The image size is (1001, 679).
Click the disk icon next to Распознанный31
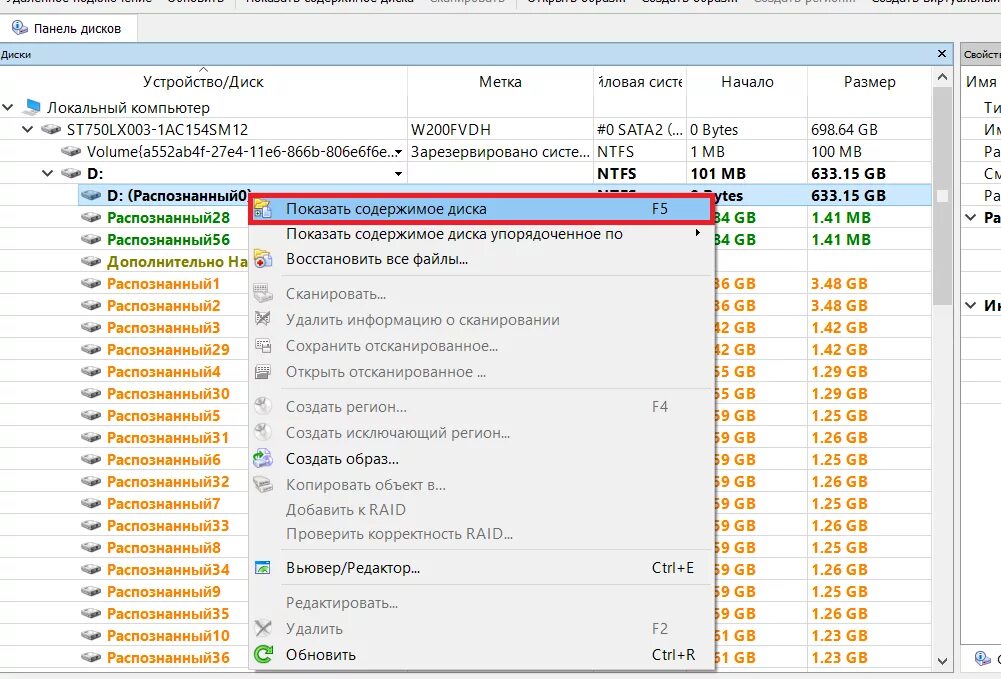click(x=91, y=438)
